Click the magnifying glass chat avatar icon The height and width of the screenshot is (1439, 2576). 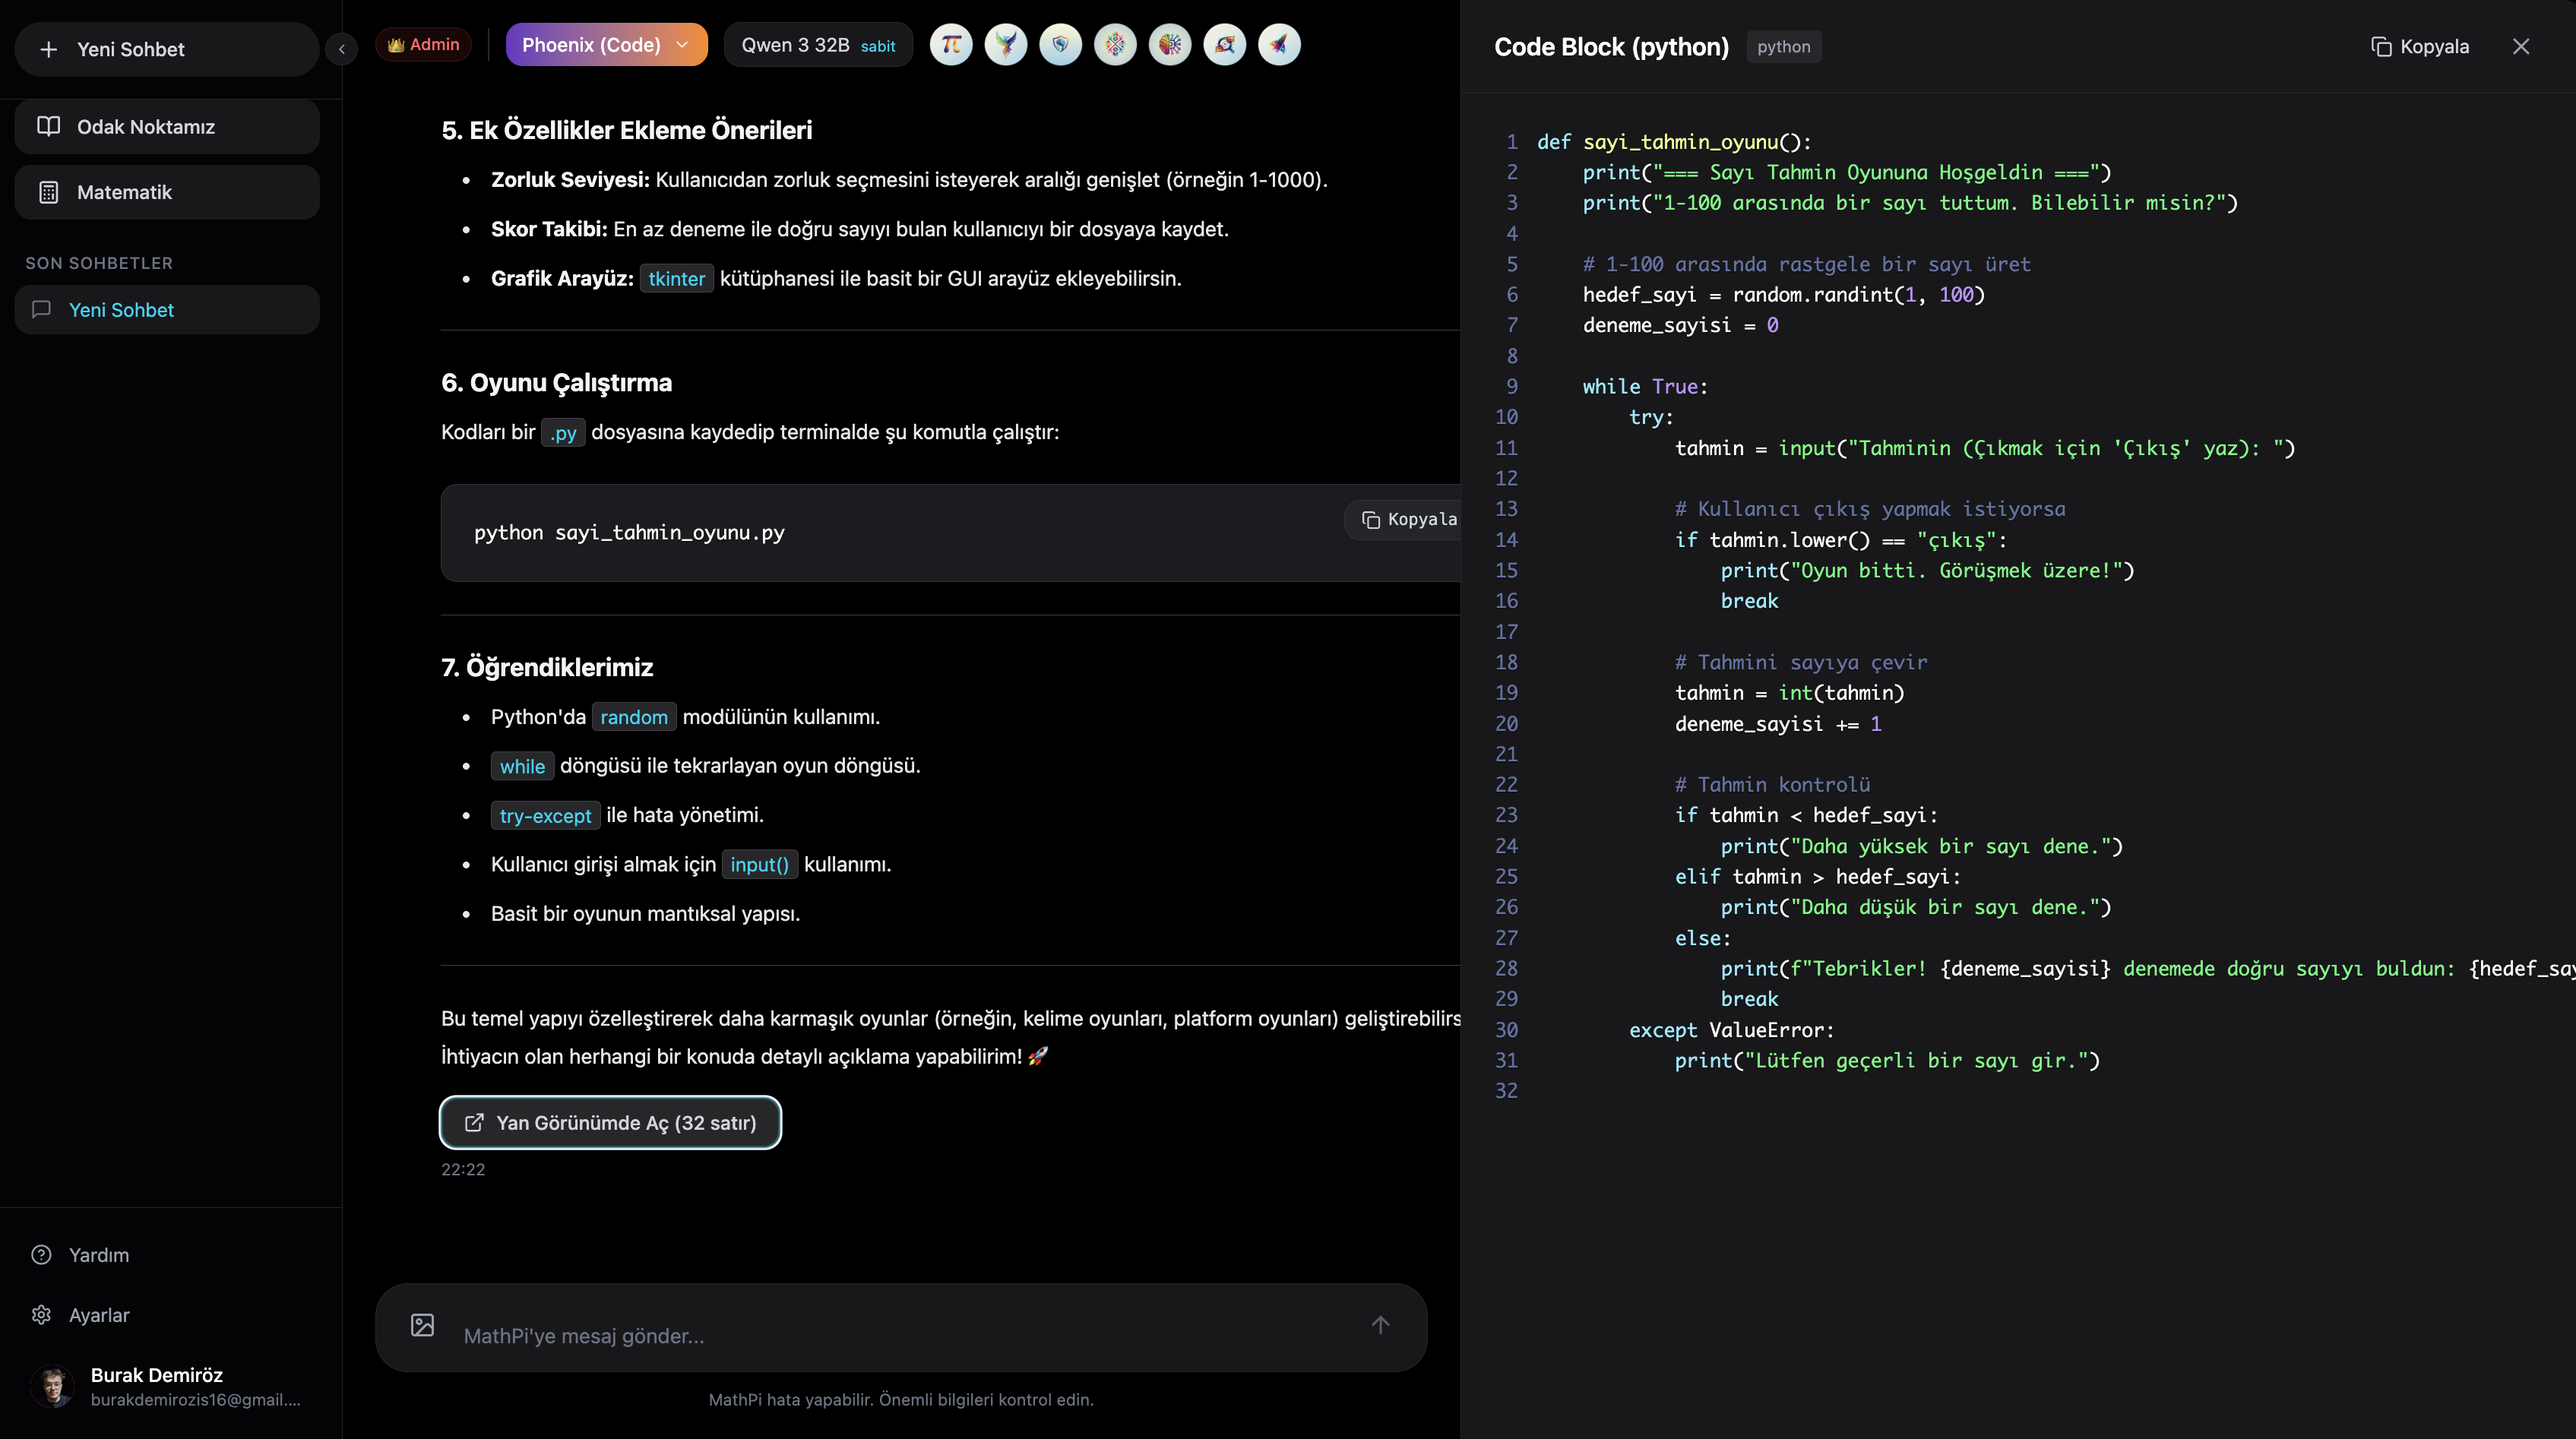1224,45
